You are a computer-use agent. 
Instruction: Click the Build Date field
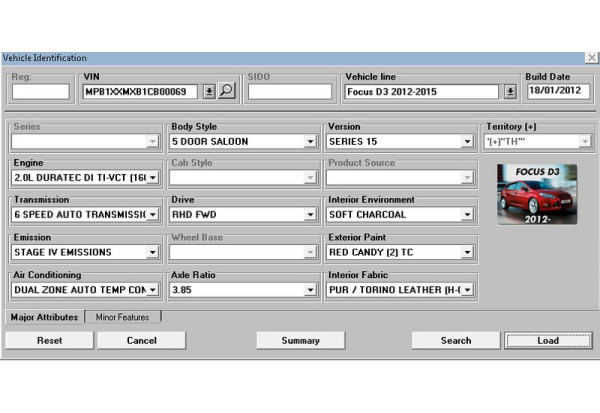[x=558, y=92]
